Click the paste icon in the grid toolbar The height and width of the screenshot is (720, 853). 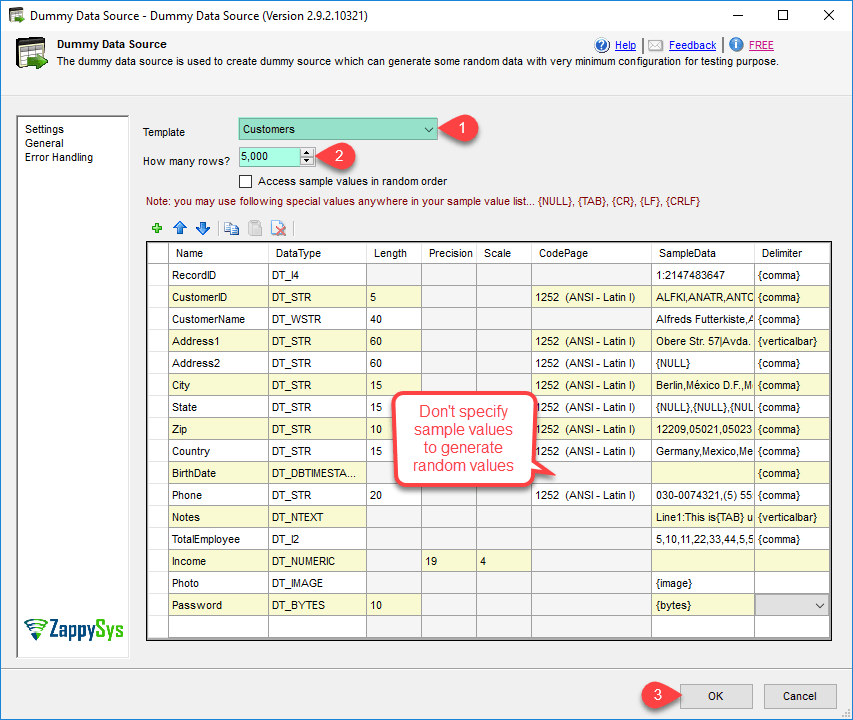(254, 228)
